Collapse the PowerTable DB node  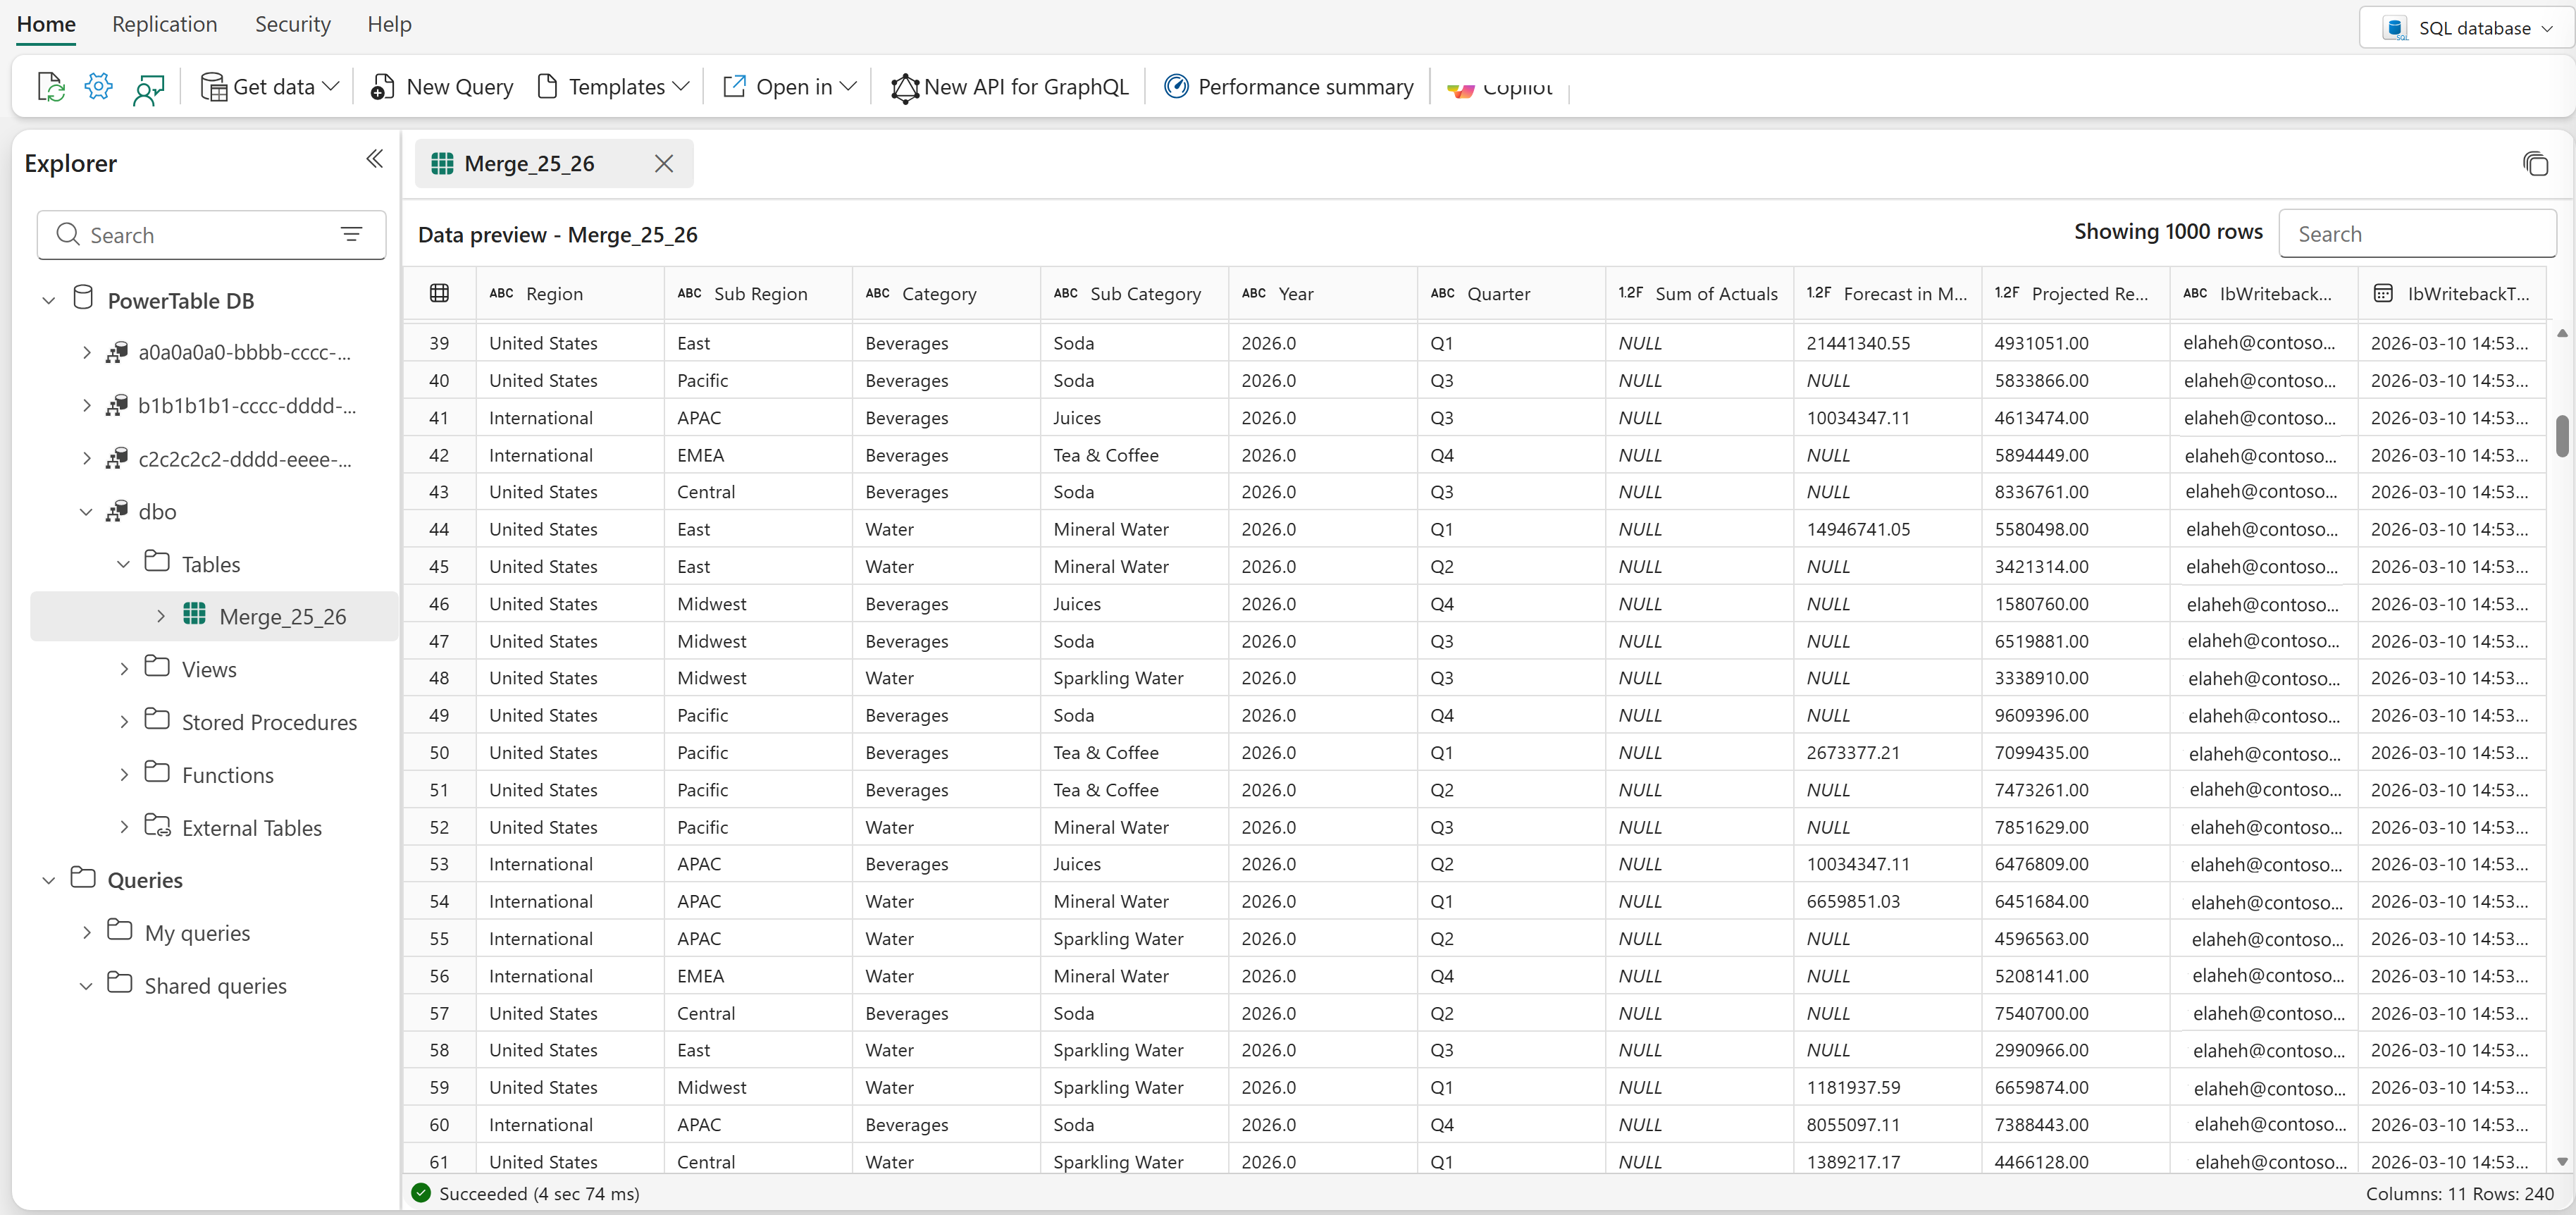pyautogui.click(x=48, y=301)
